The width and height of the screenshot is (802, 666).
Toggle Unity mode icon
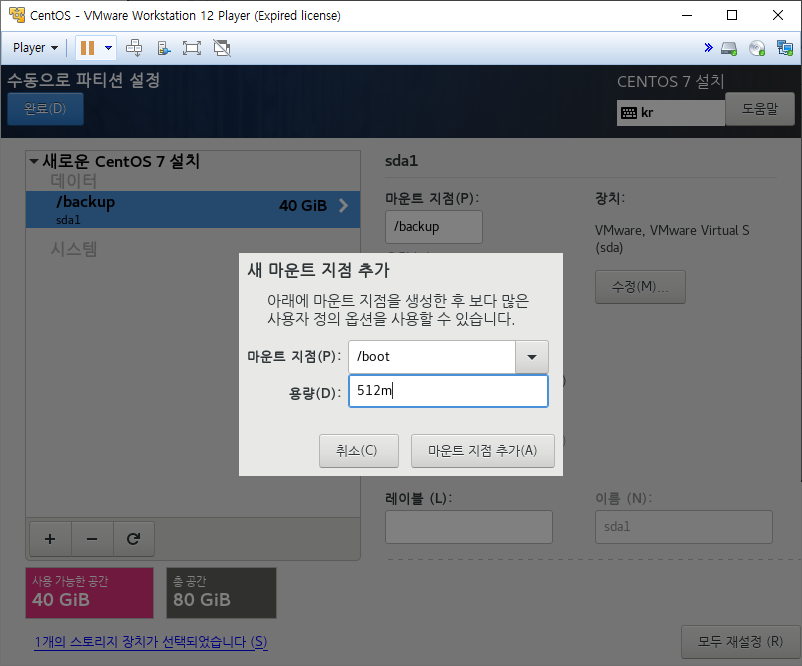(x=222, y=48)
